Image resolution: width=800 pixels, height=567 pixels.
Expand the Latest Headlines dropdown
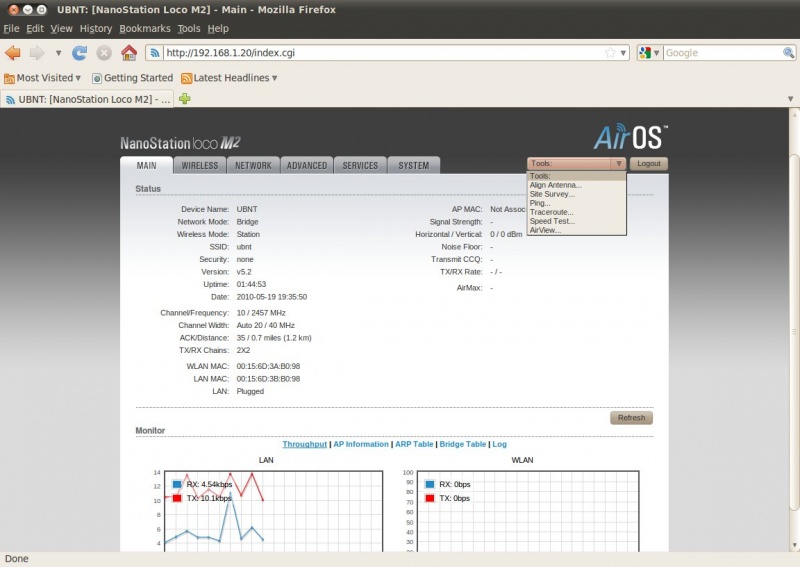point(274,78)
